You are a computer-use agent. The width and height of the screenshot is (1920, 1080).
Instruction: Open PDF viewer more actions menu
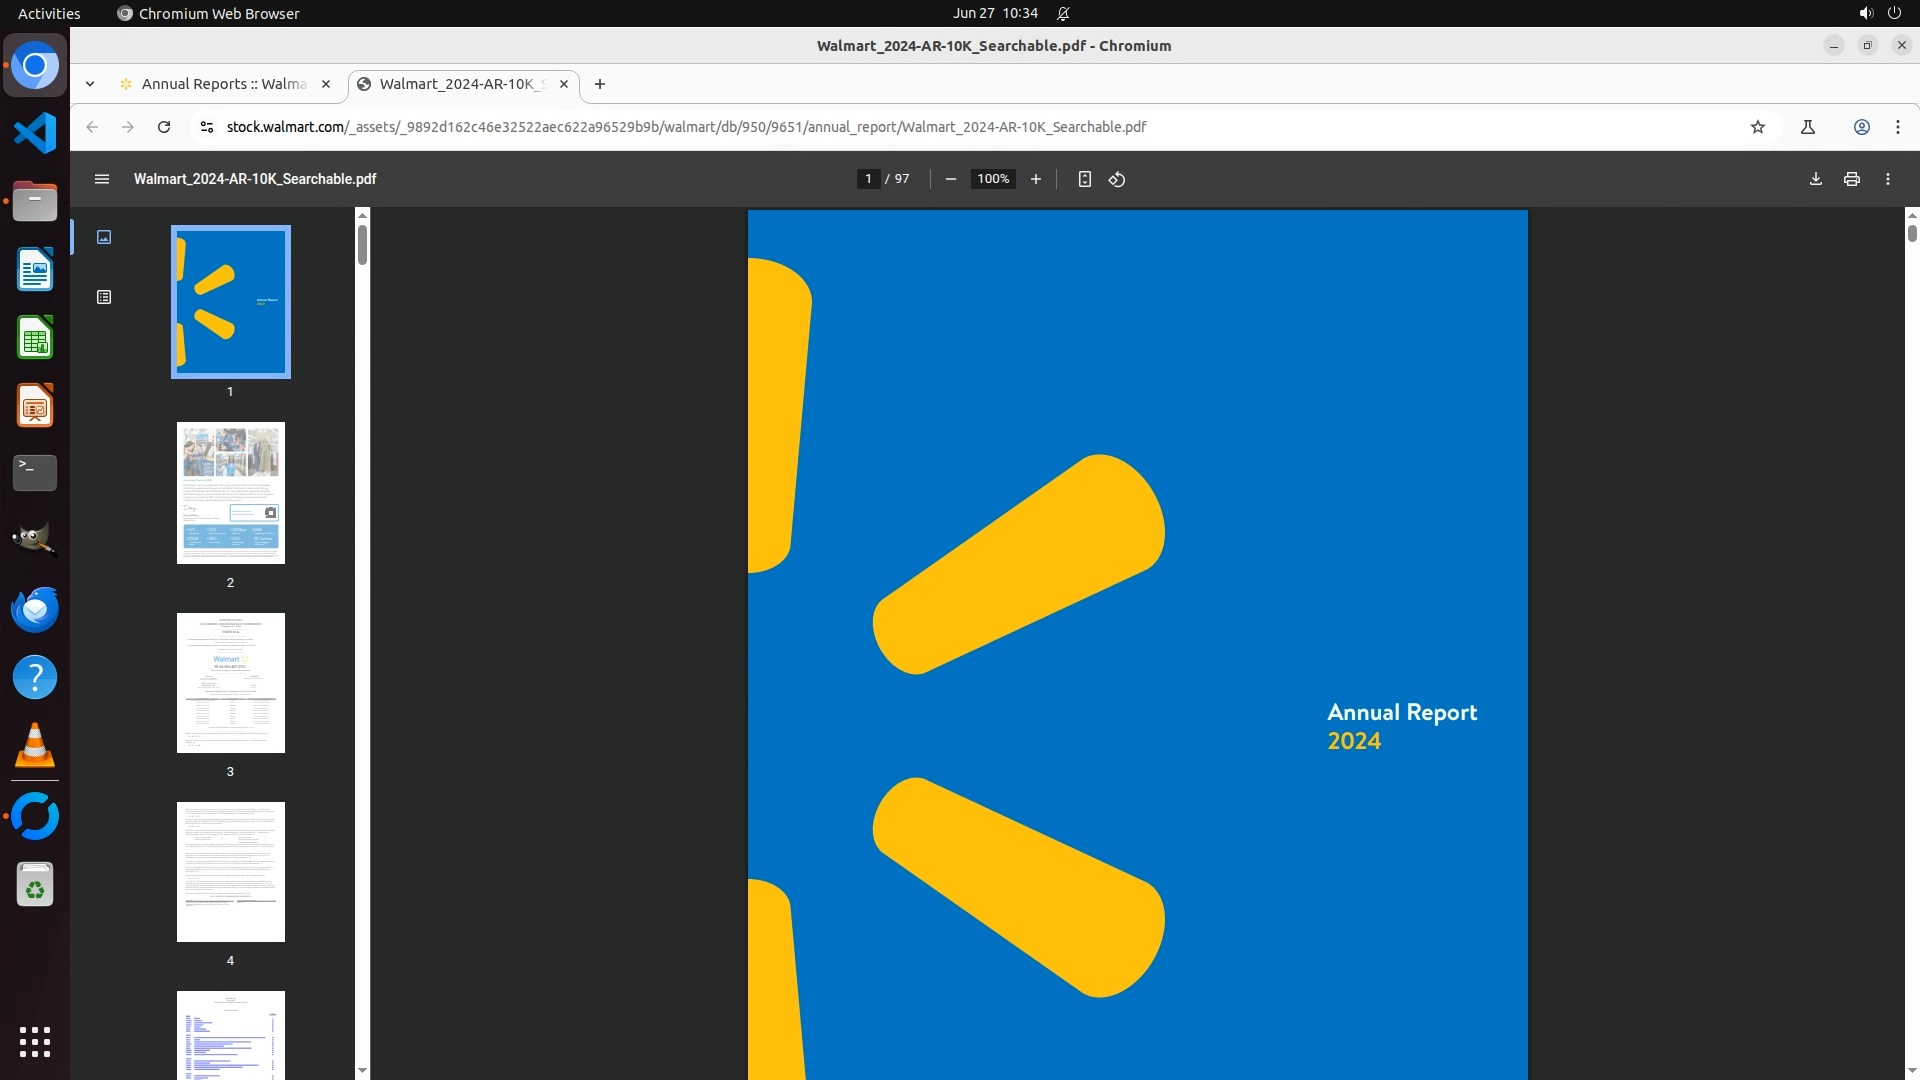(x=1887, y=179)
